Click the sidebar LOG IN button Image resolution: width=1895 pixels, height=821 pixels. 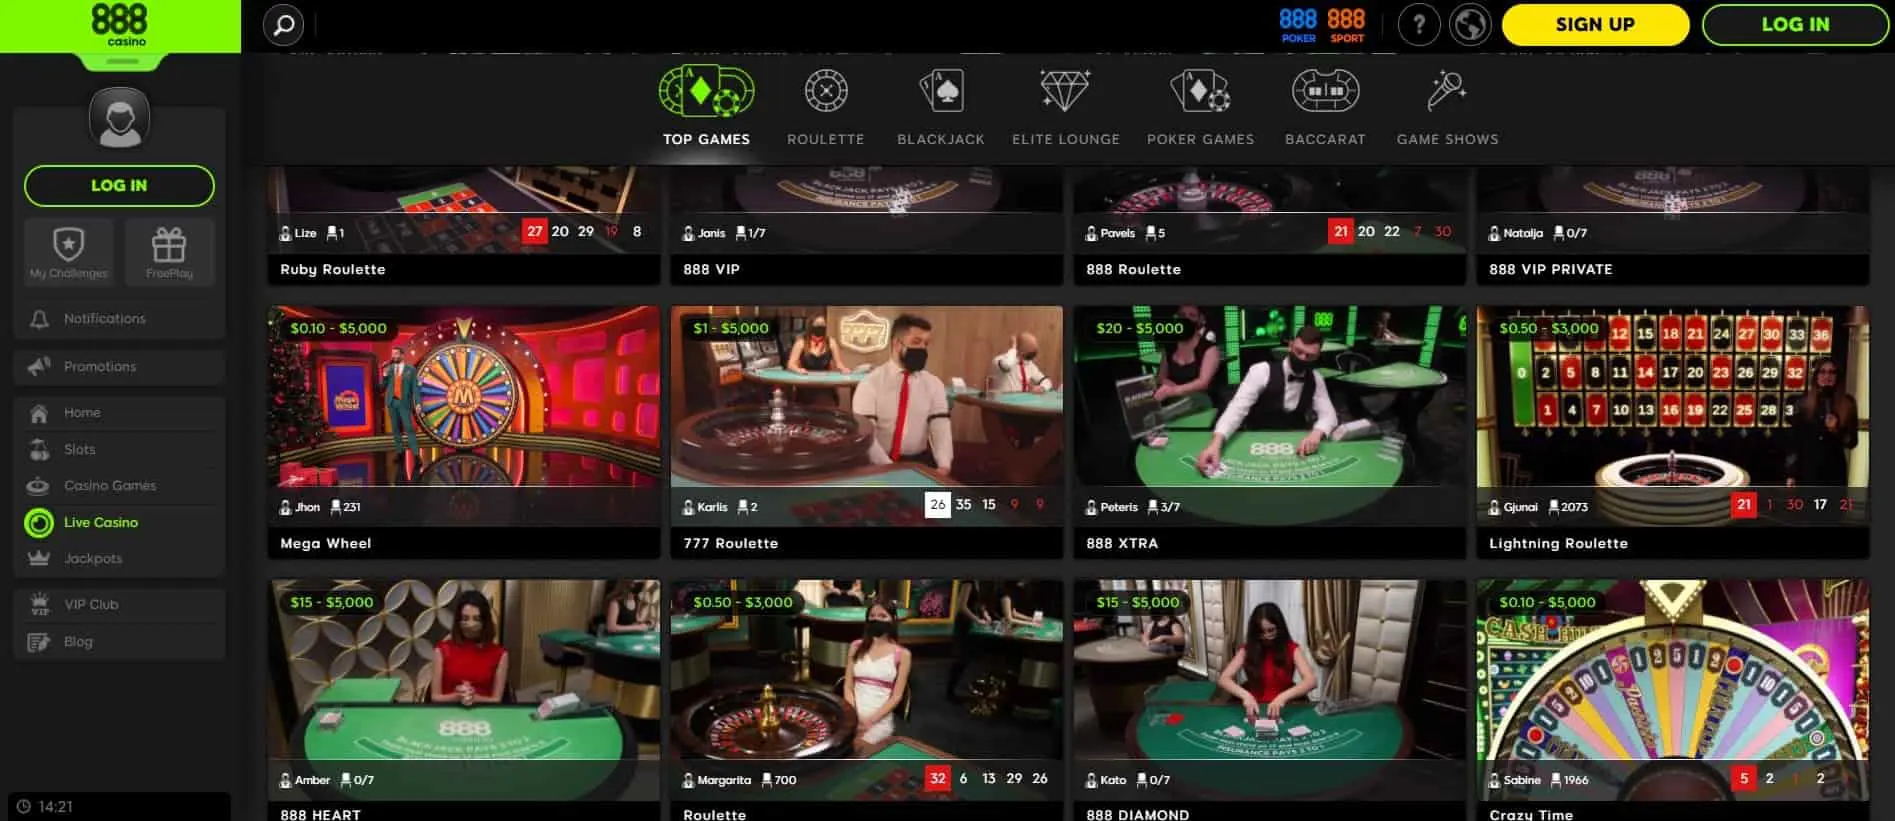tap(119, 186)
